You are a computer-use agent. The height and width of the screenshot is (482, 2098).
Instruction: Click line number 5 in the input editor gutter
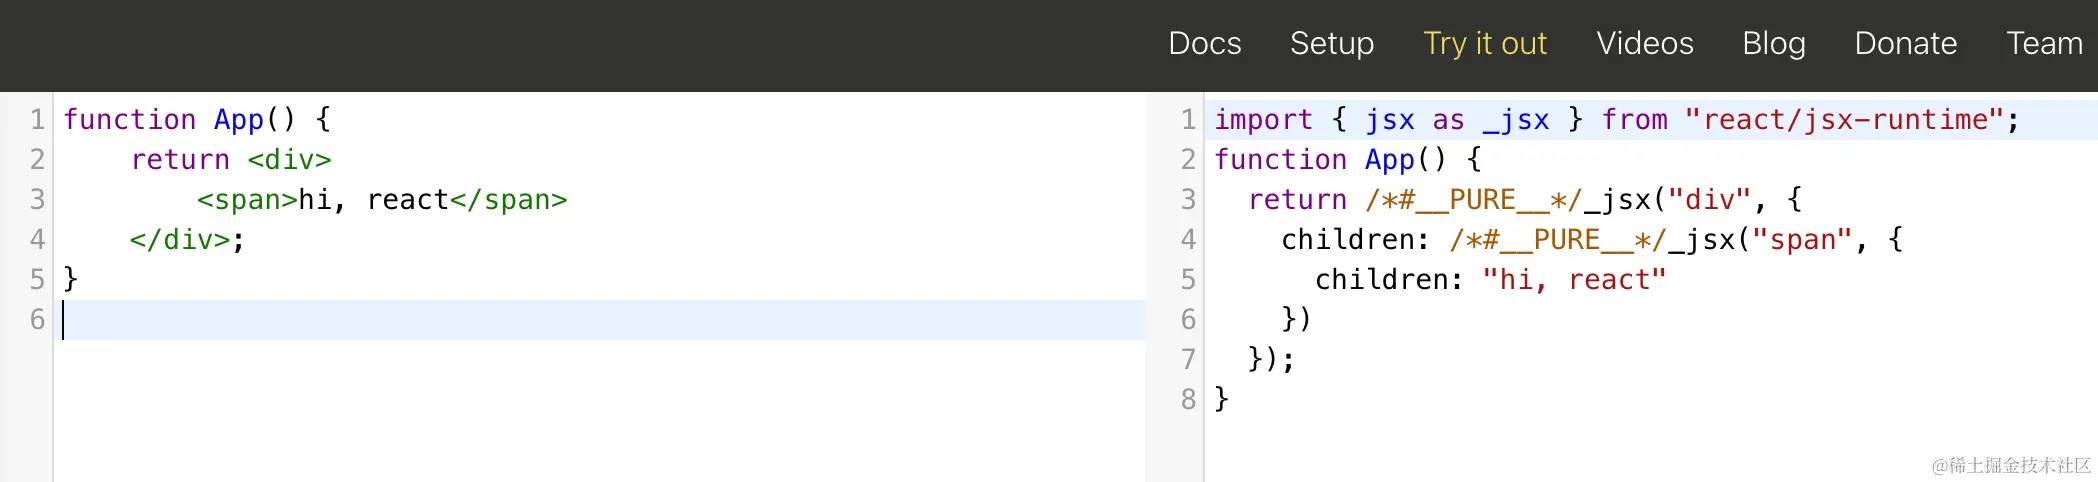37,279
